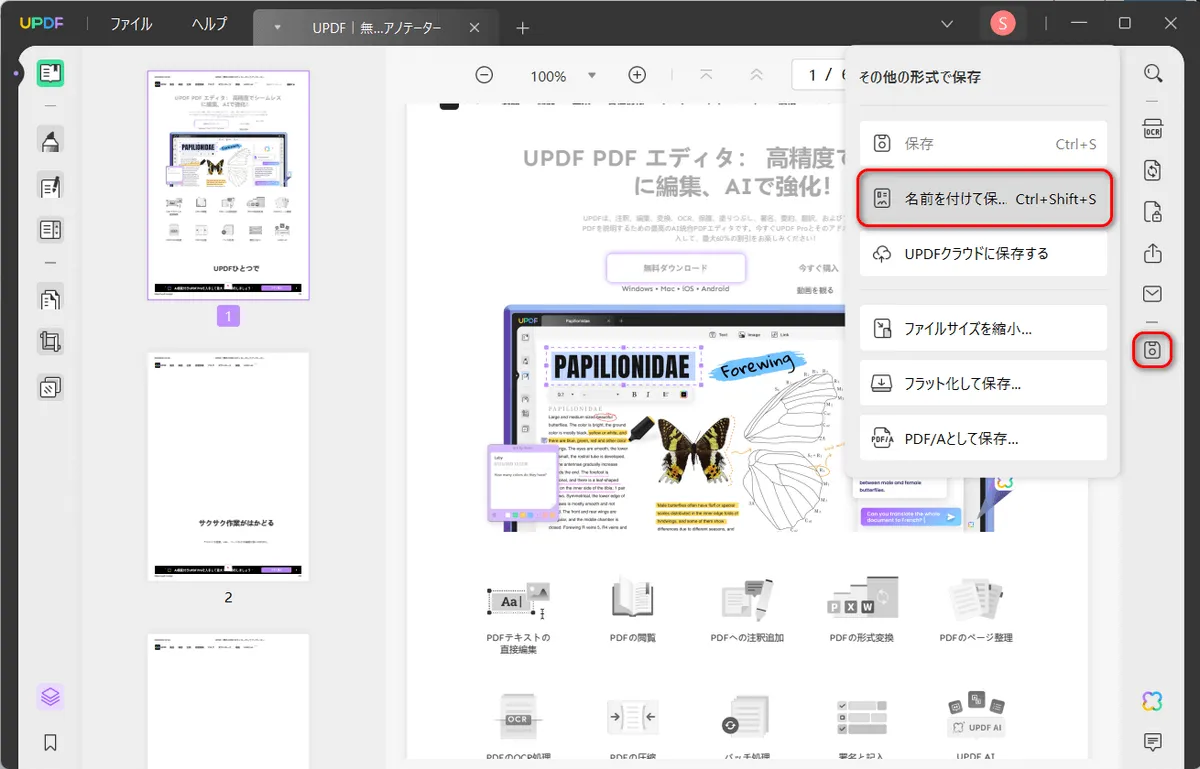The width and height of the screenshot is (1200, 769).
Task: Jump to the first page arrow
Action: (707, 75)
